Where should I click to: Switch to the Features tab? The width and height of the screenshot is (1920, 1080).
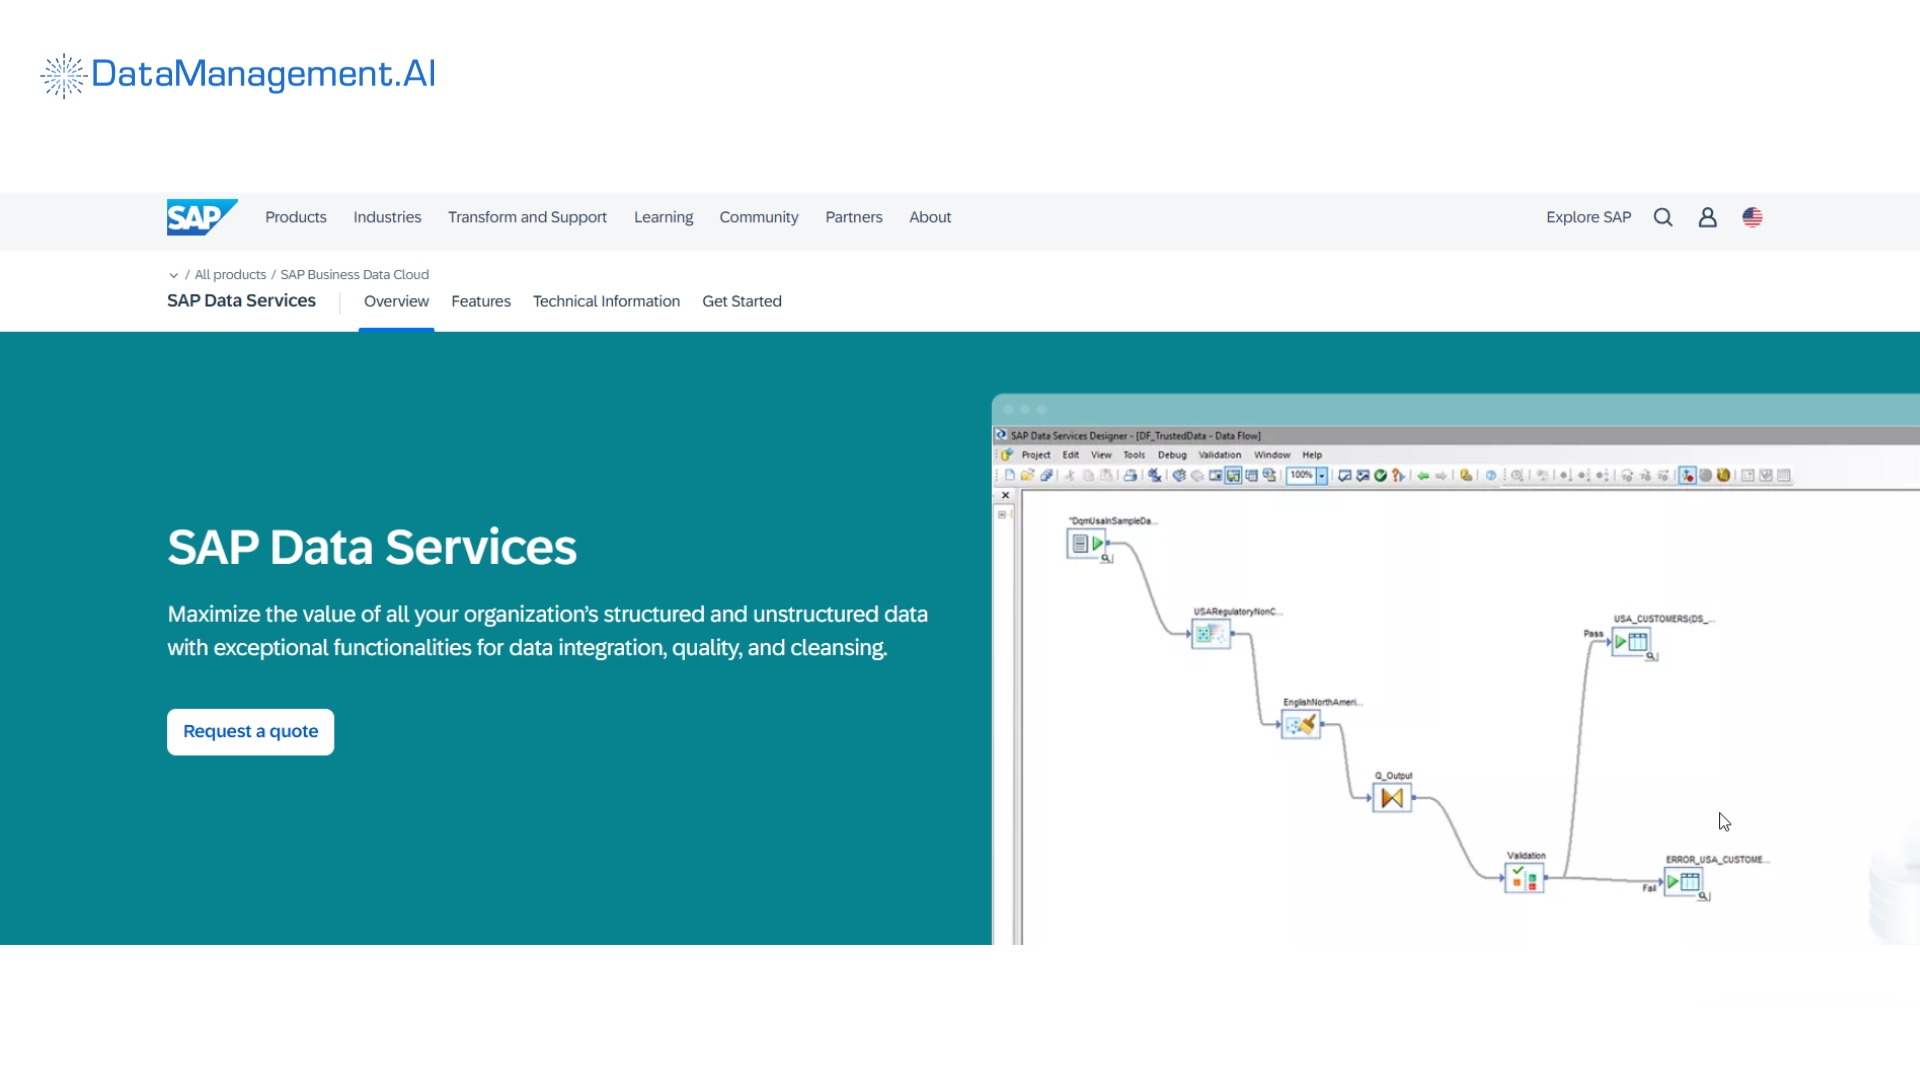481,301
